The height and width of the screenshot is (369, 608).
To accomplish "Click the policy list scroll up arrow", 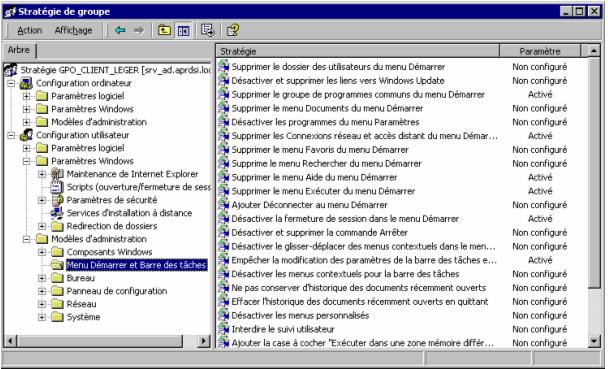I will pyautogui.click(x=594, y=51).
